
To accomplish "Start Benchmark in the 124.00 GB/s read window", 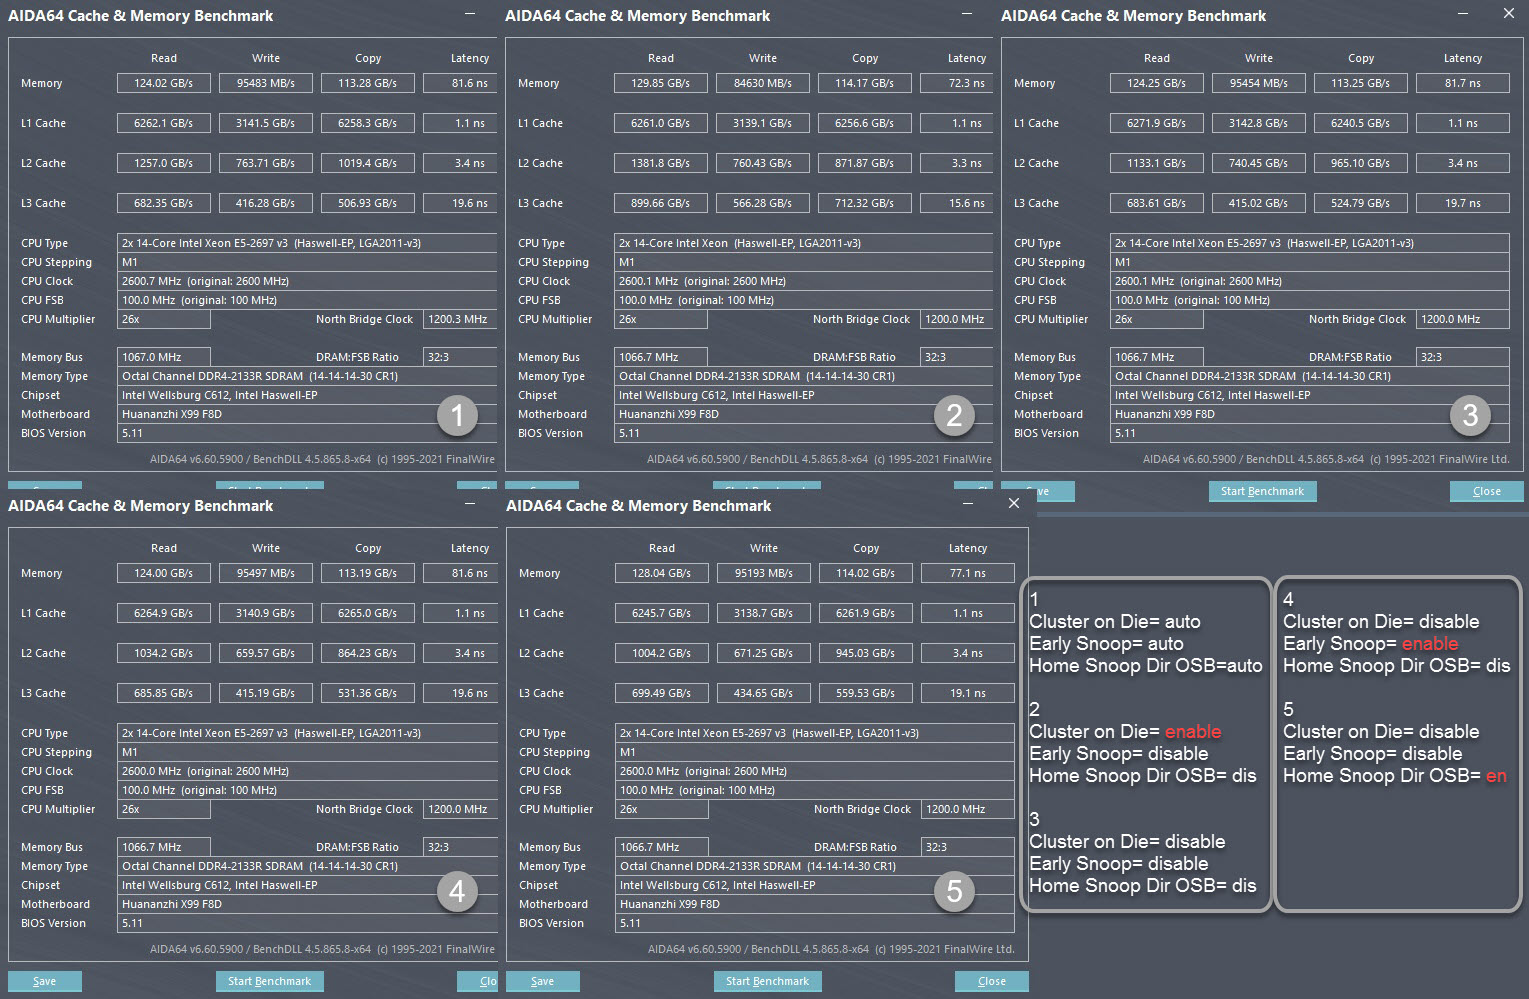I will click(269, 981).
